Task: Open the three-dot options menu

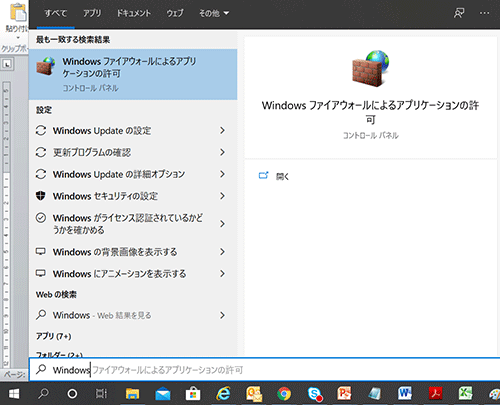Action: (x=484, y=13)
